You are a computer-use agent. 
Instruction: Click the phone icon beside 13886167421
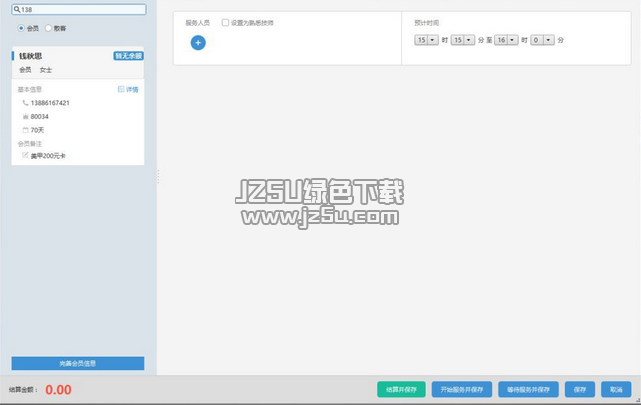(x=25, y=103)
